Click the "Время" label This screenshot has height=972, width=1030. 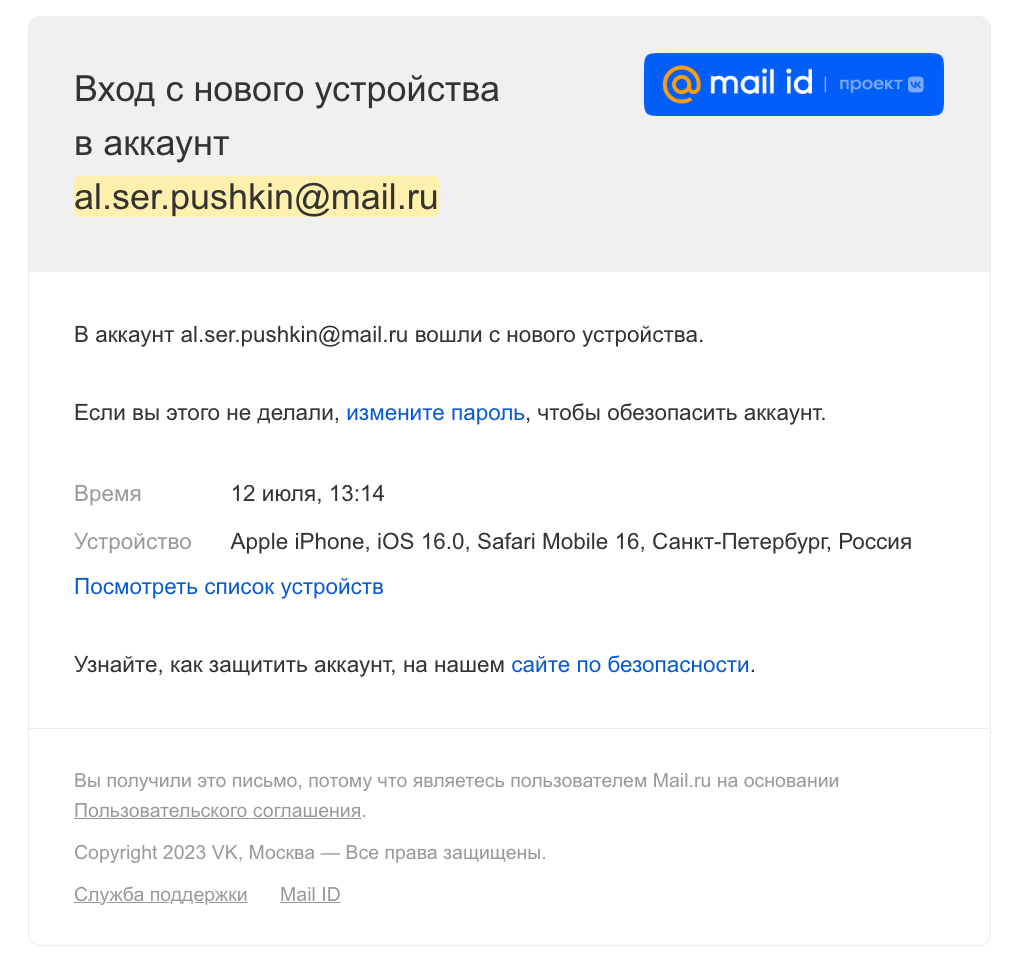coord(108,494)
